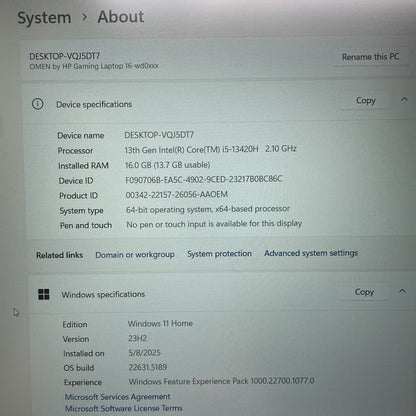Collapse the Windows specifications section chevron

point(402,291)
